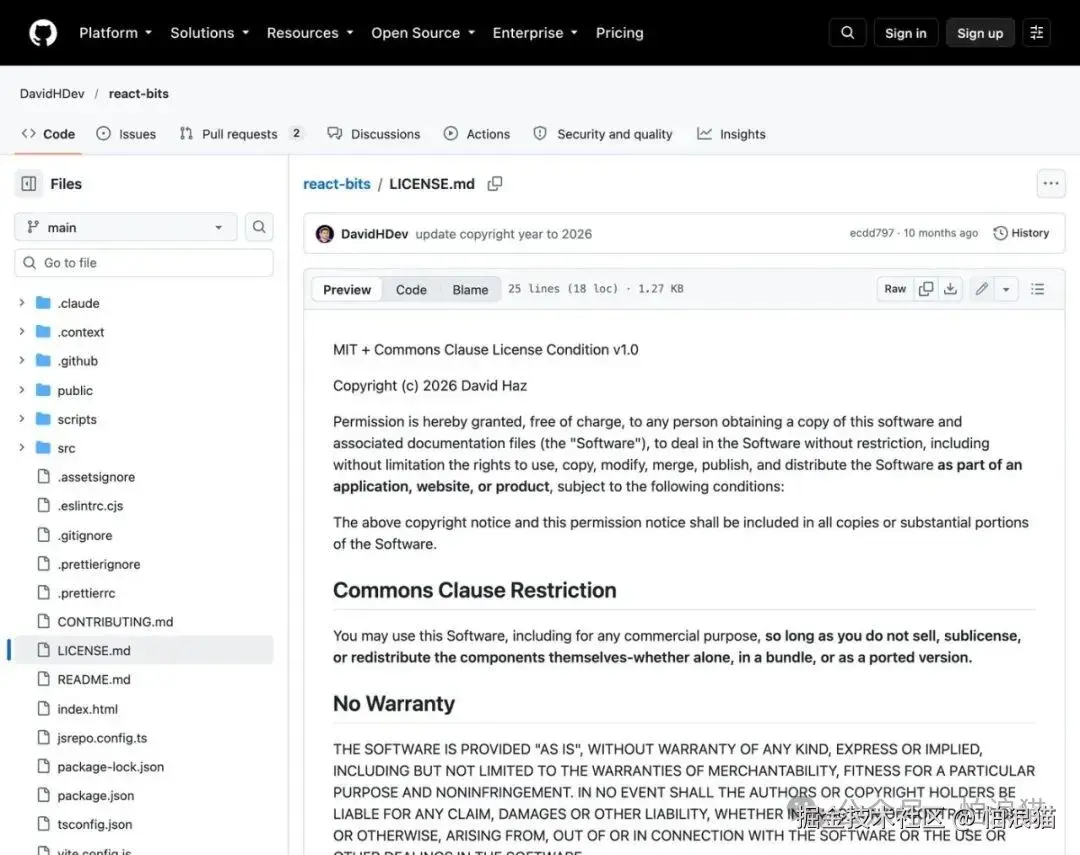Open the .eslintrc.cjs file
Image resolution: width=1080 pixels, height=855 pixels.
click(x=90, y=506)
